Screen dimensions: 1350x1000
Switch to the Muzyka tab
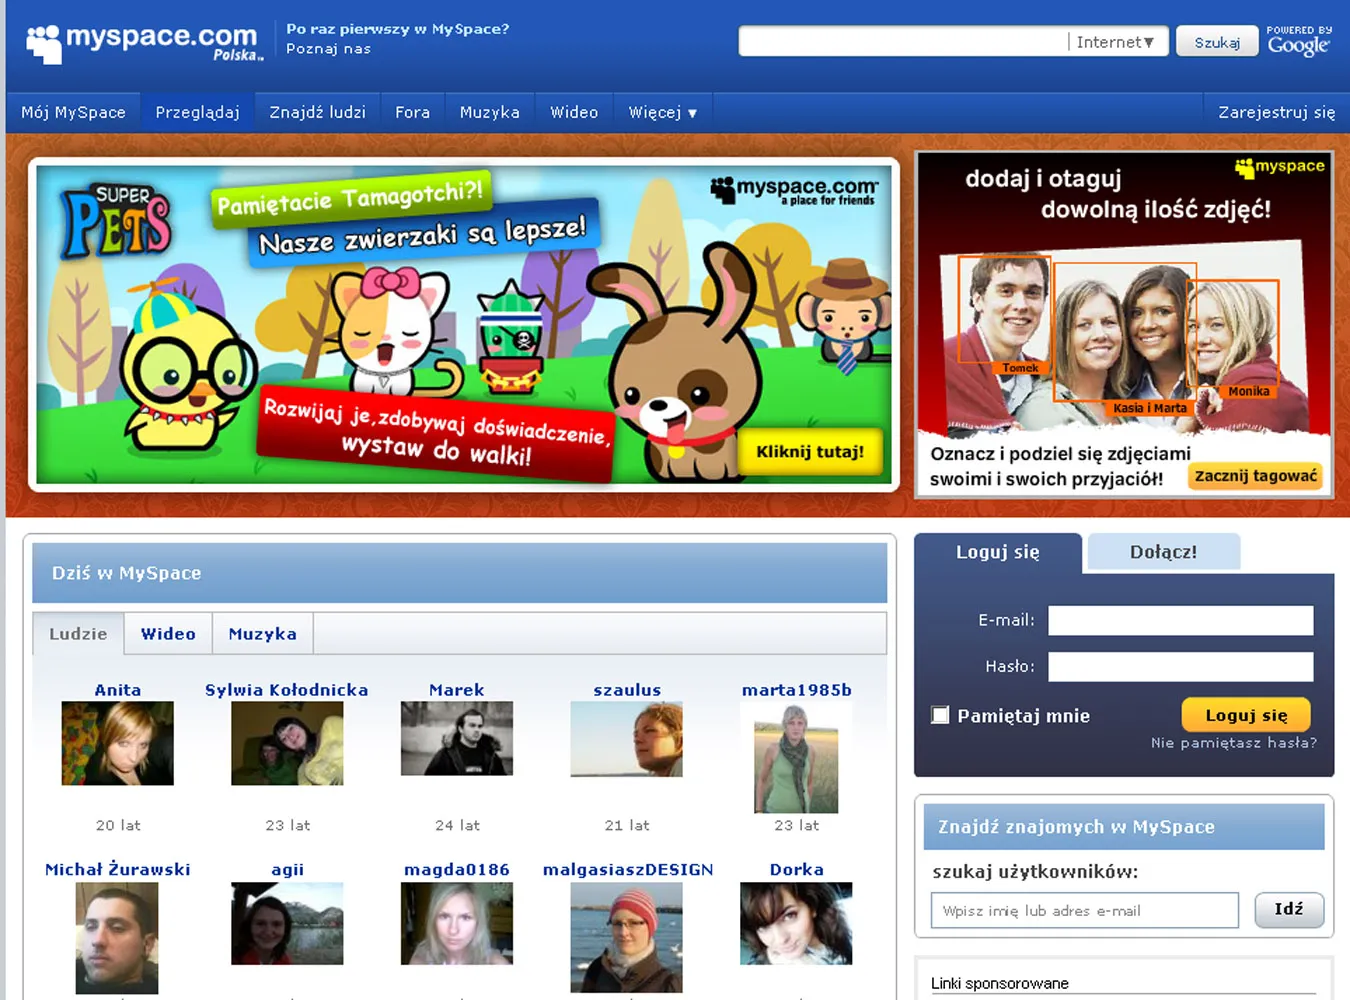[262, 633]
